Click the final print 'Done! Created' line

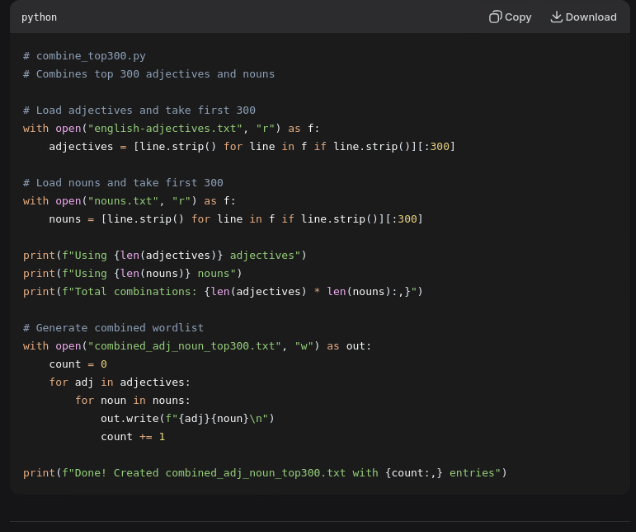click(x=264, y=473)
